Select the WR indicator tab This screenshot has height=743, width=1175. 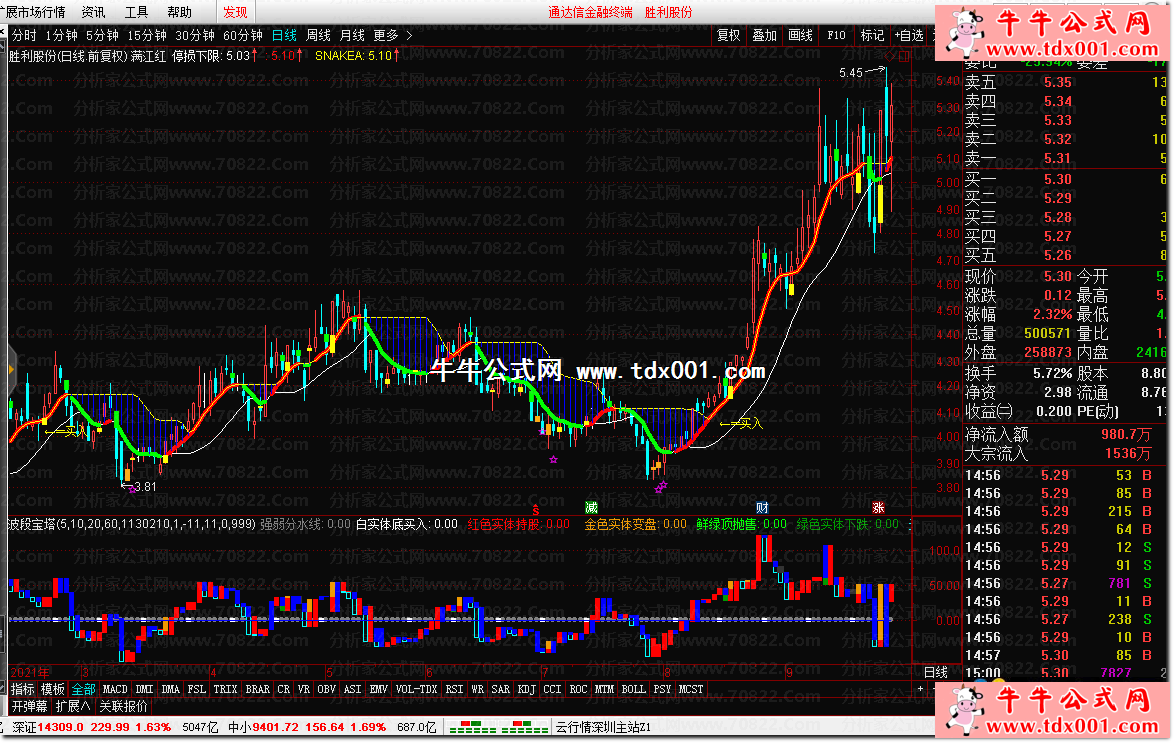(477, 689)
